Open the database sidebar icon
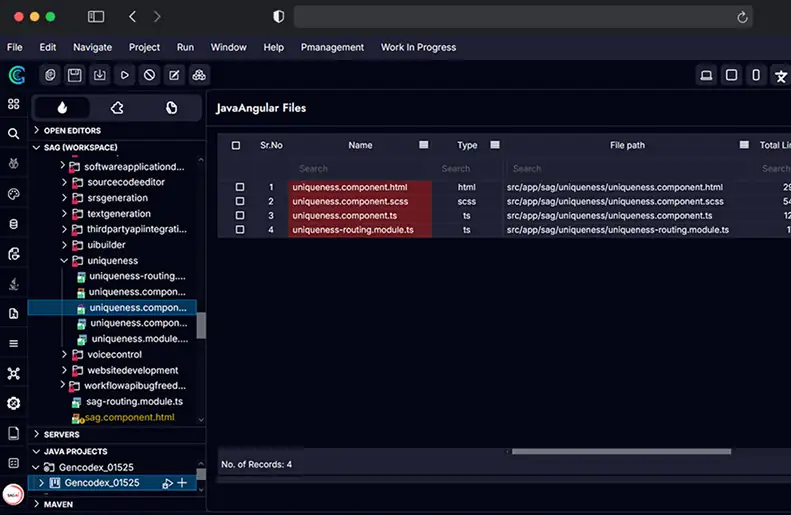 14,223
